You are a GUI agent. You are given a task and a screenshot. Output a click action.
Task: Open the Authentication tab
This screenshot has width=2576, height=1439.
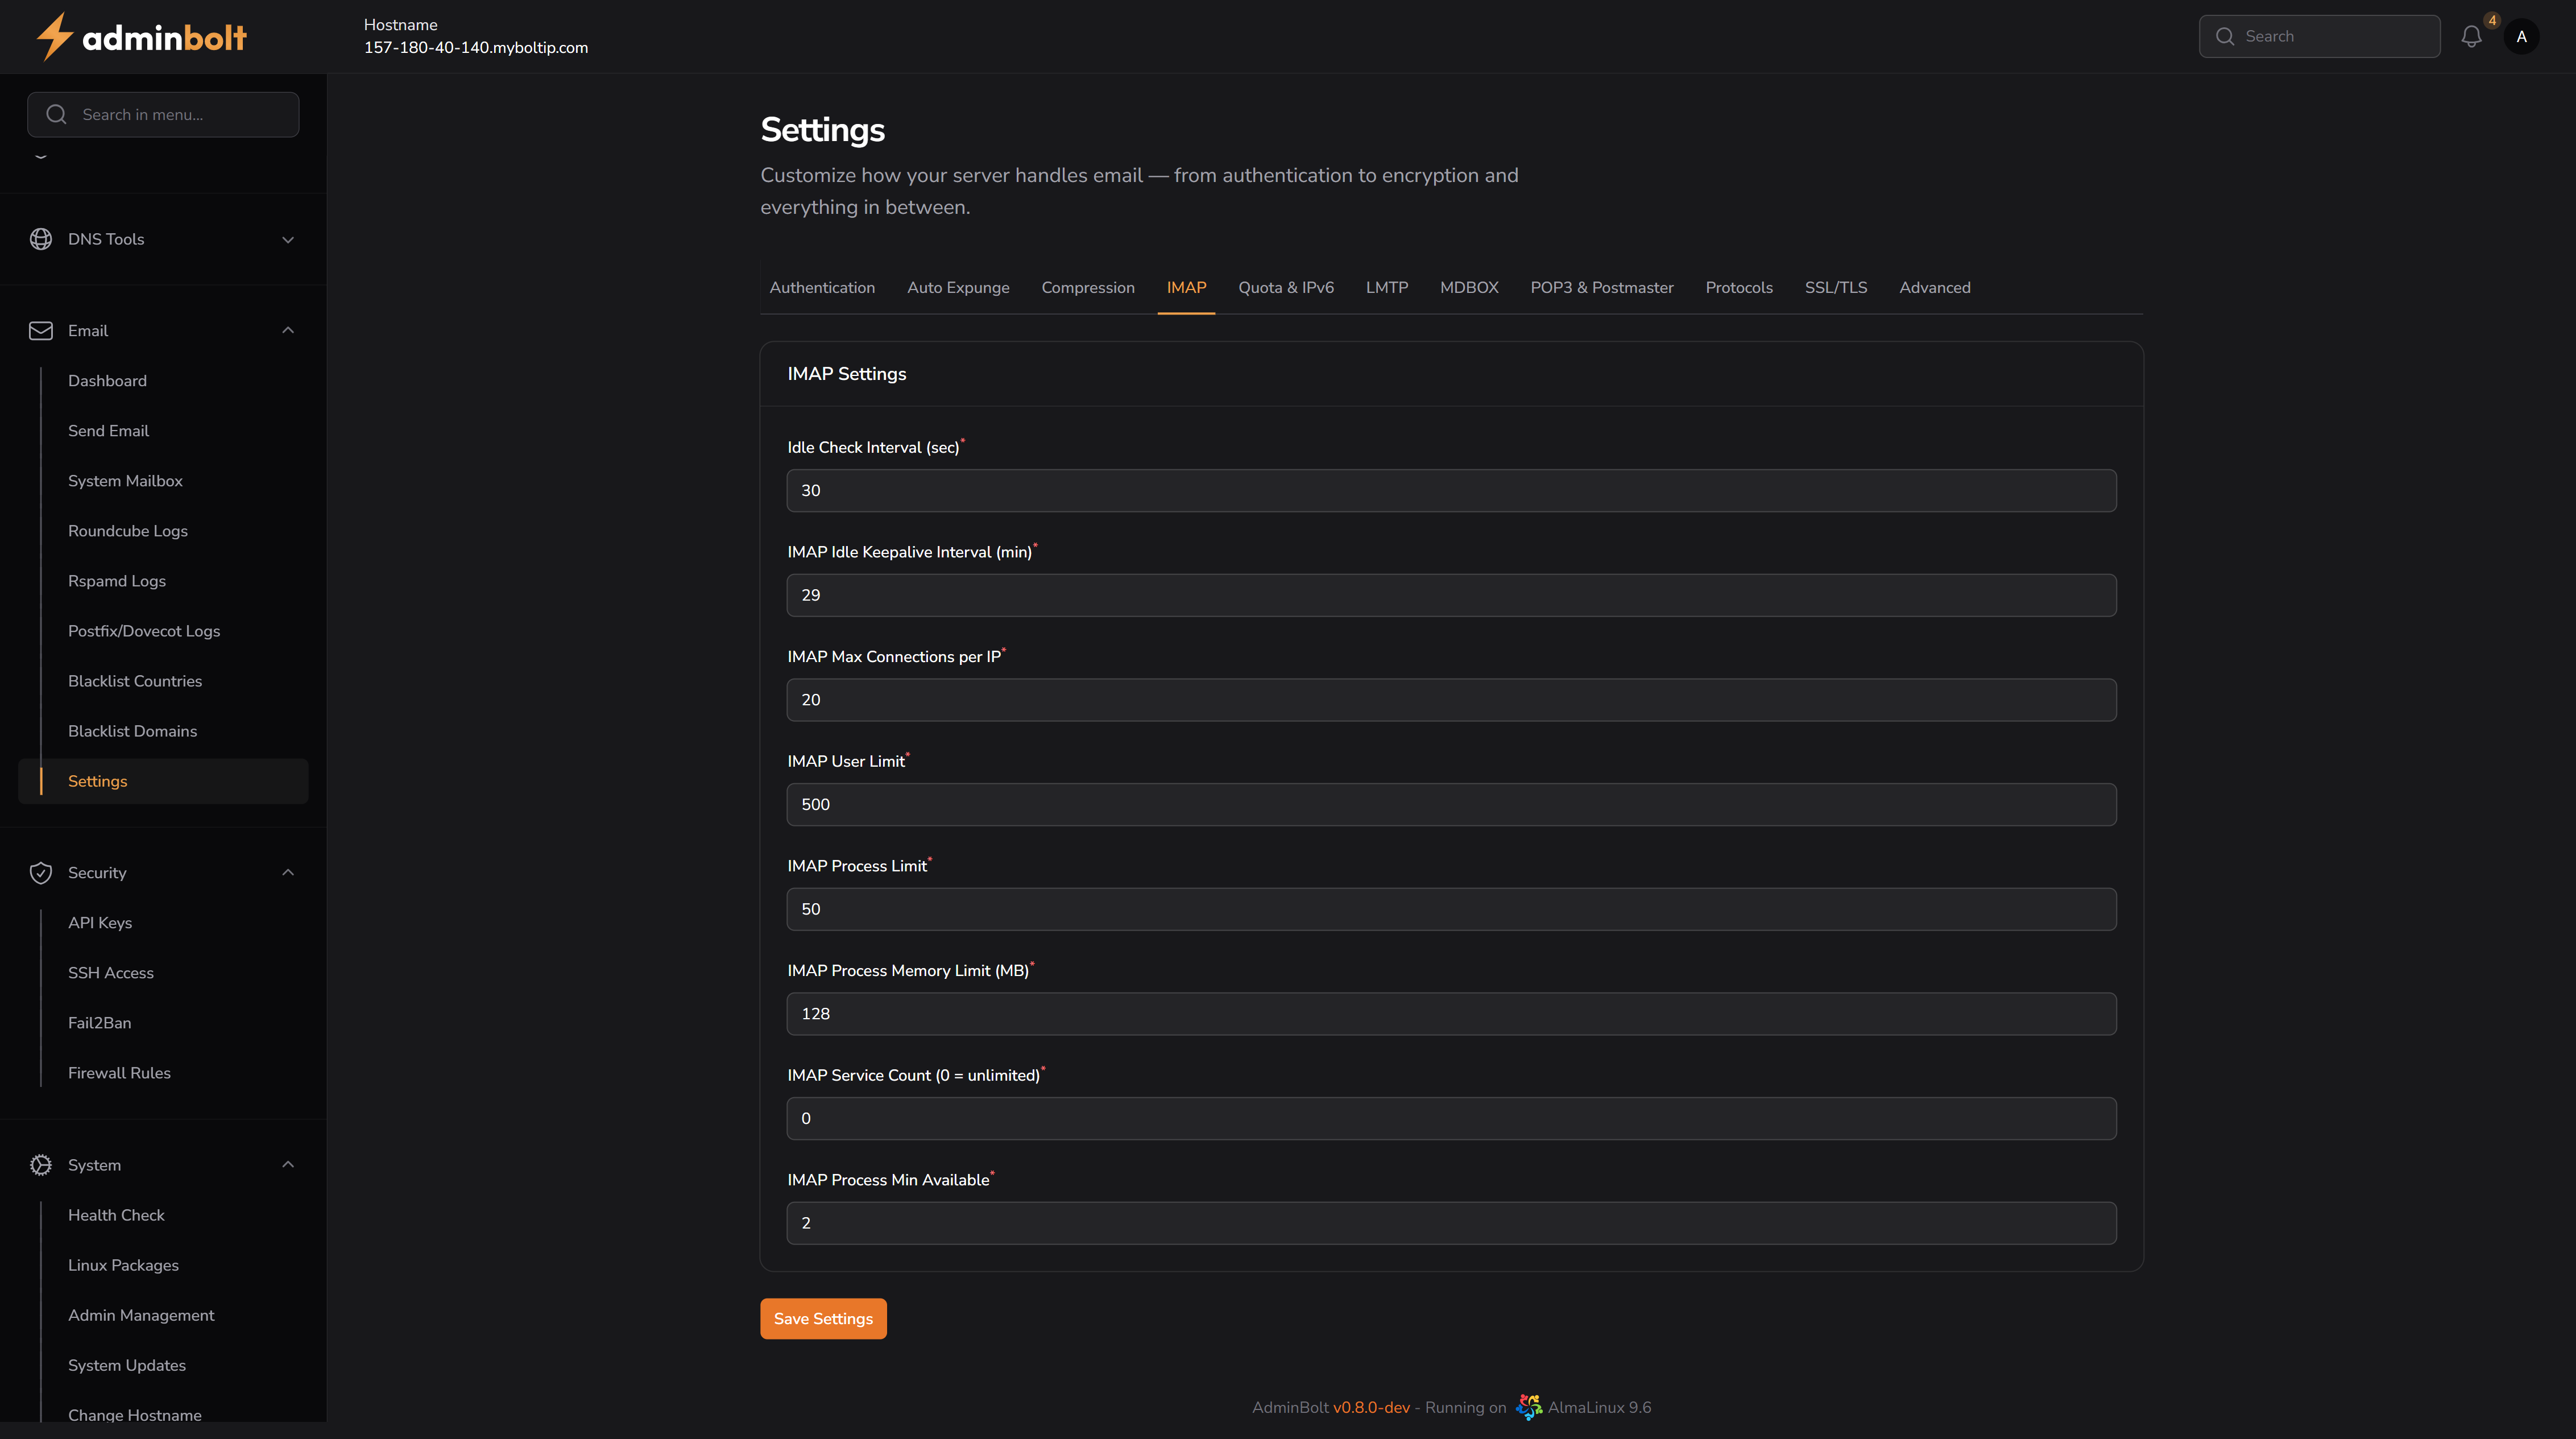[822, 288]
